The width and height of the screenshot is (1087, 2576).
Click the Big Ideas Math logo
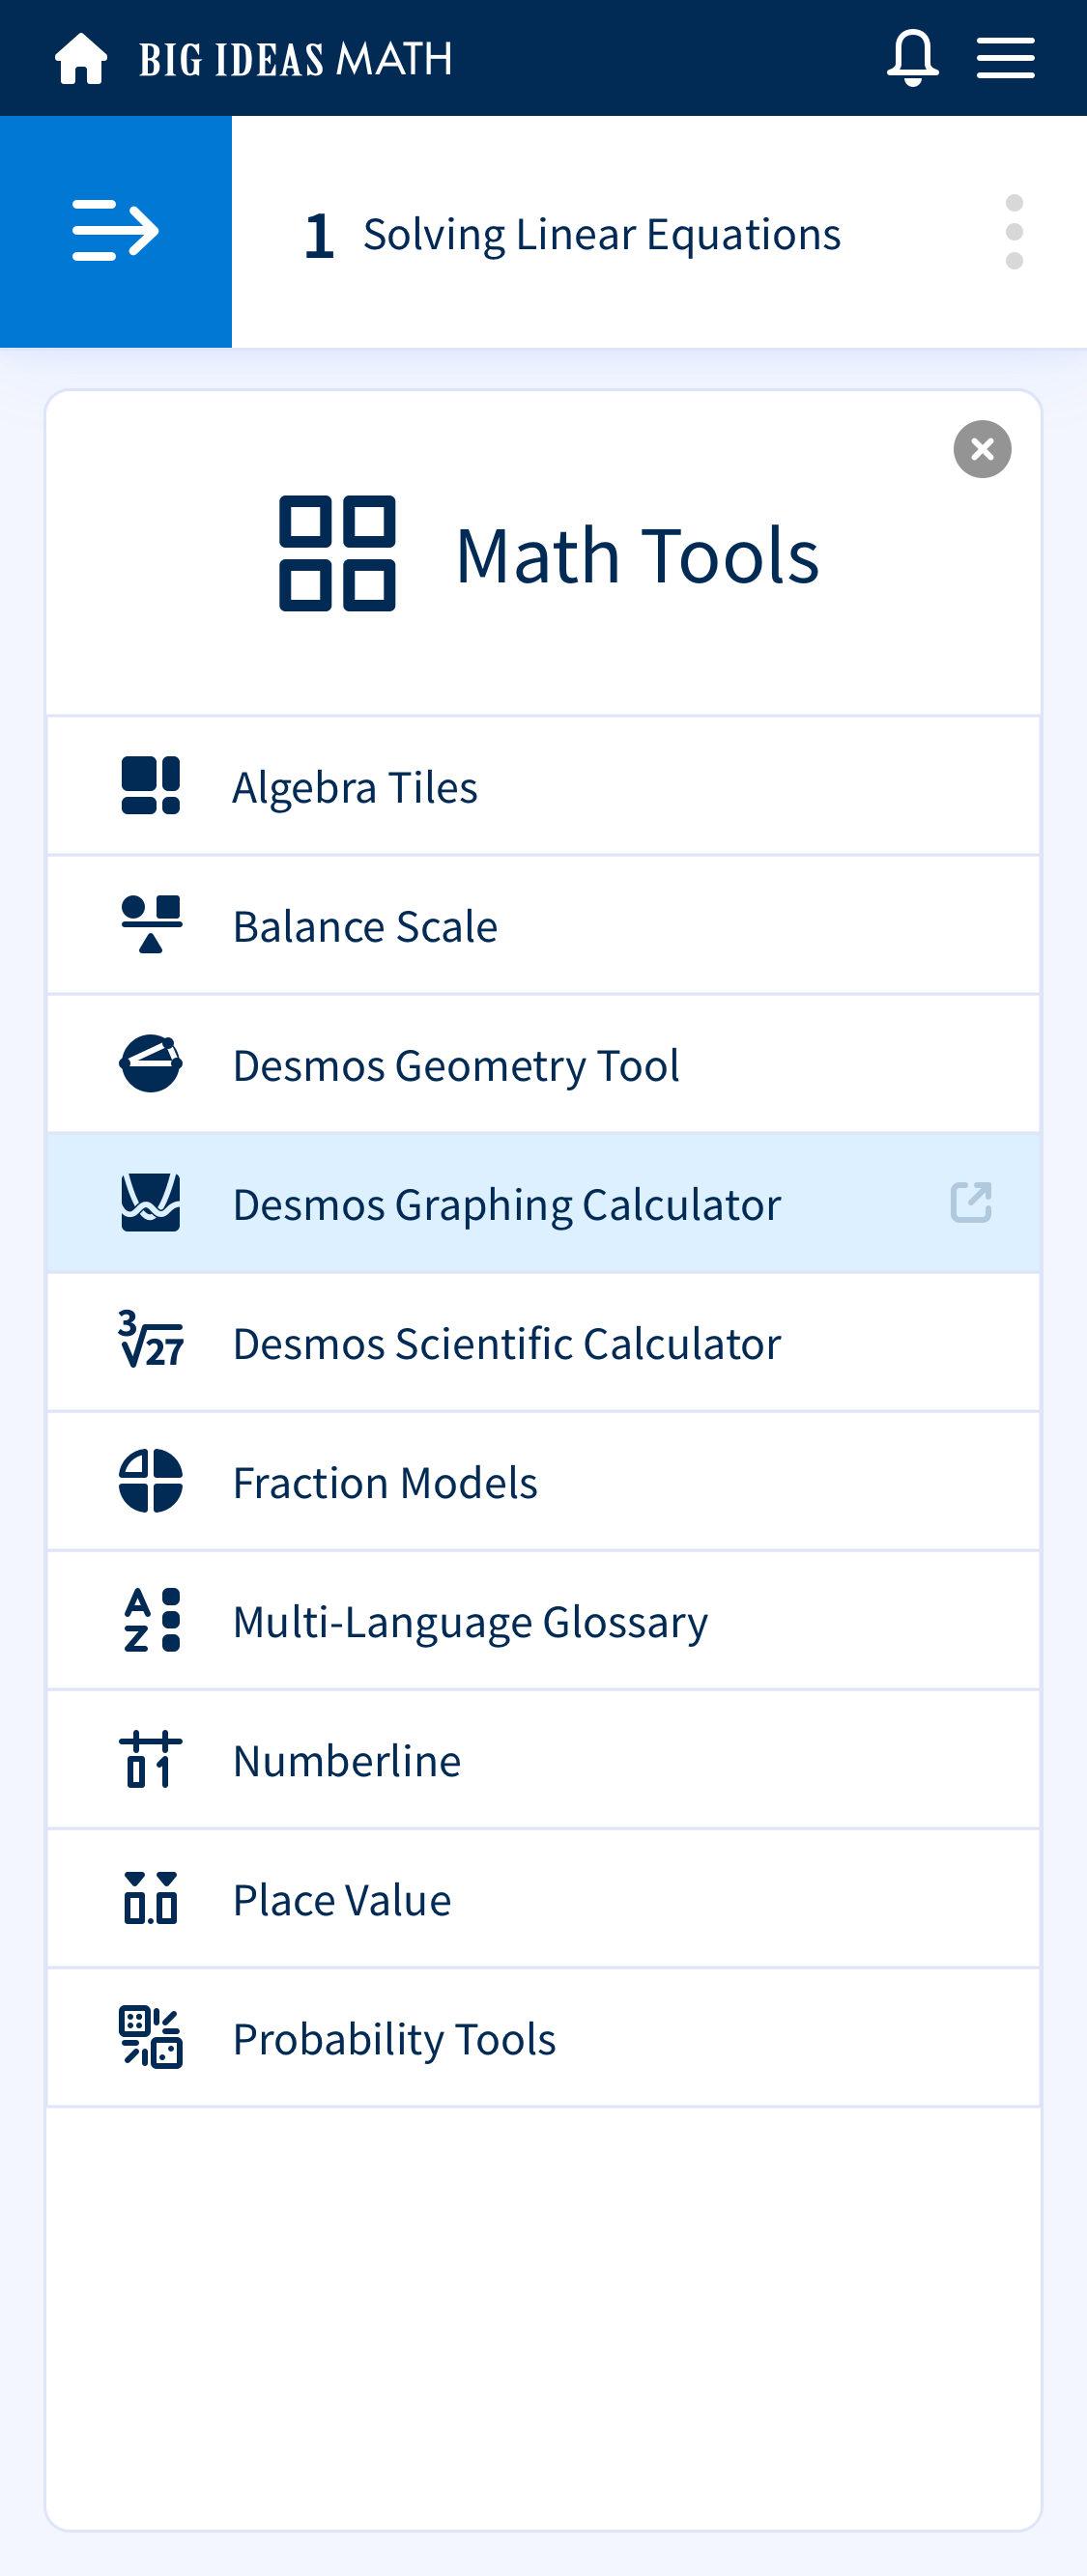click(295, 59)
